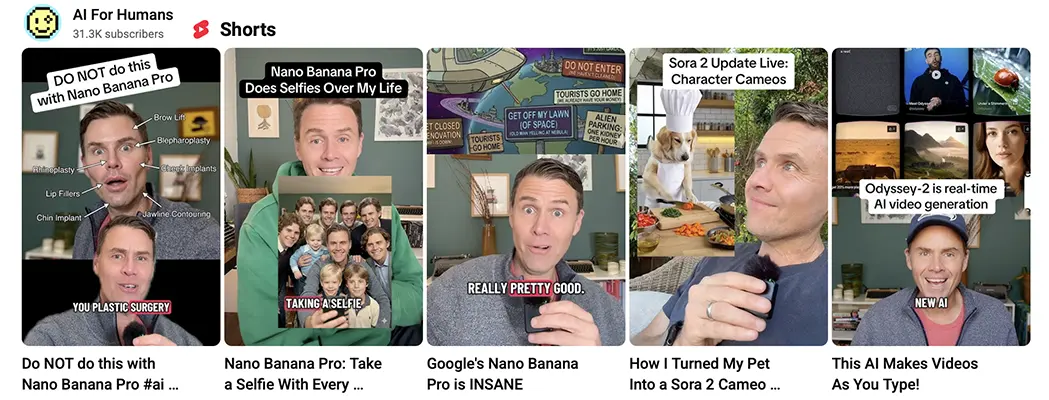Screen dimensions: 1049x400
Task: Open the AI For Humans channel name
Action: [123, 15]
